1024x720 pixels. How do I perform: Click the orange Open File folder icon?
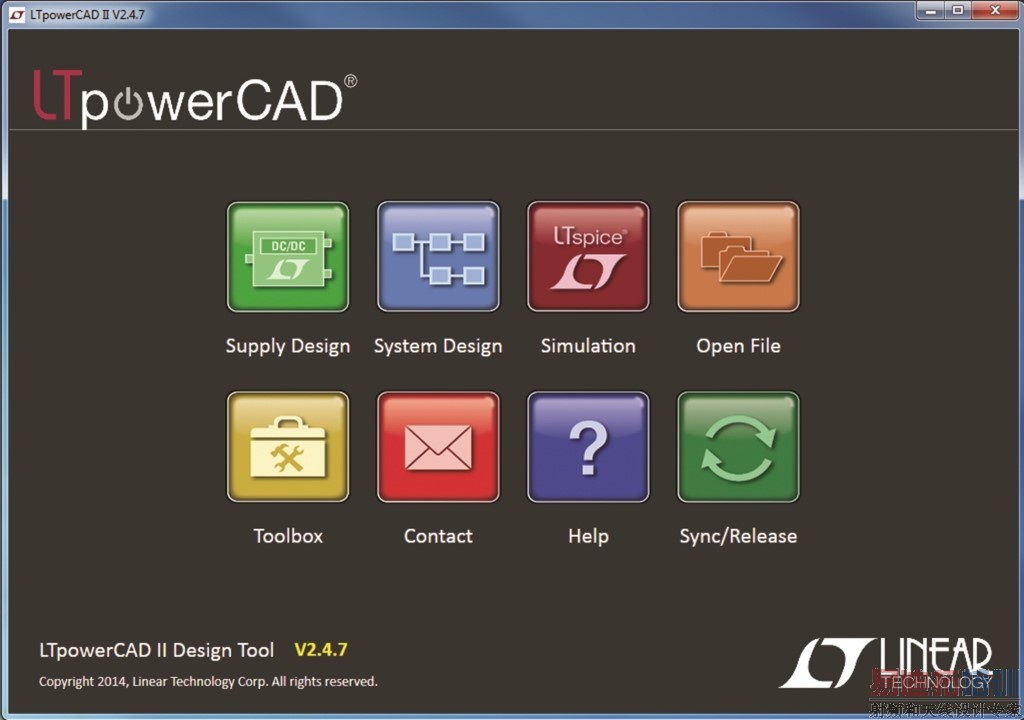tap(739, 257)
